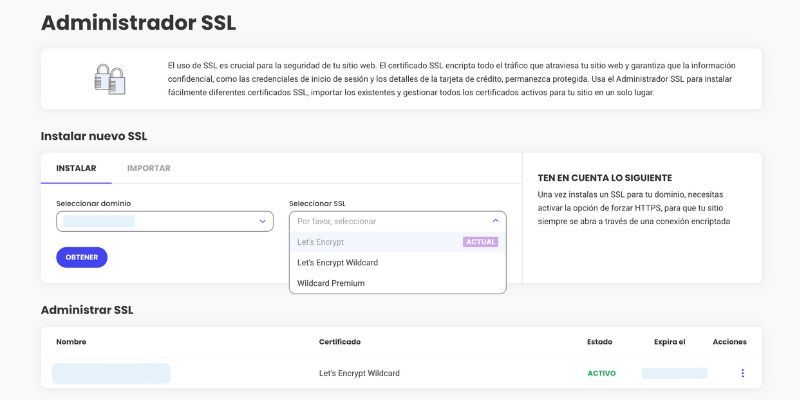Click the Acciones column header

tap(730, 342)
